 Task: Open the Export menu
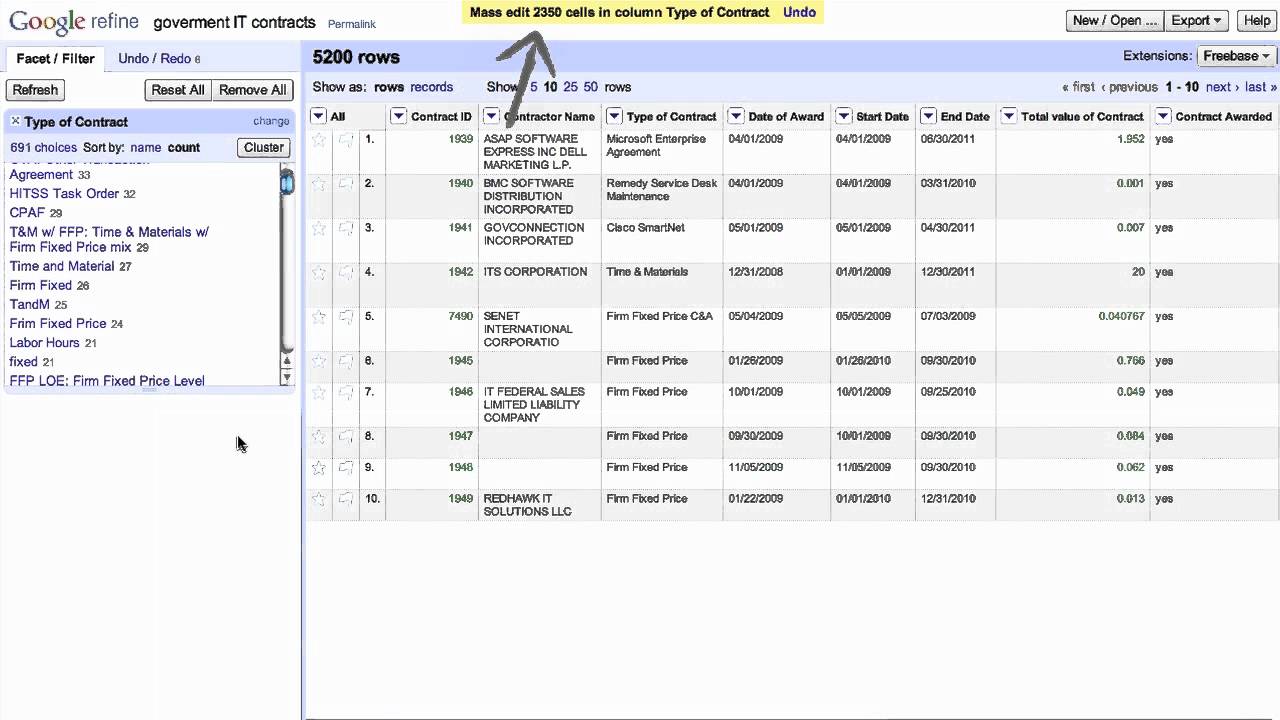point(1196,20)
